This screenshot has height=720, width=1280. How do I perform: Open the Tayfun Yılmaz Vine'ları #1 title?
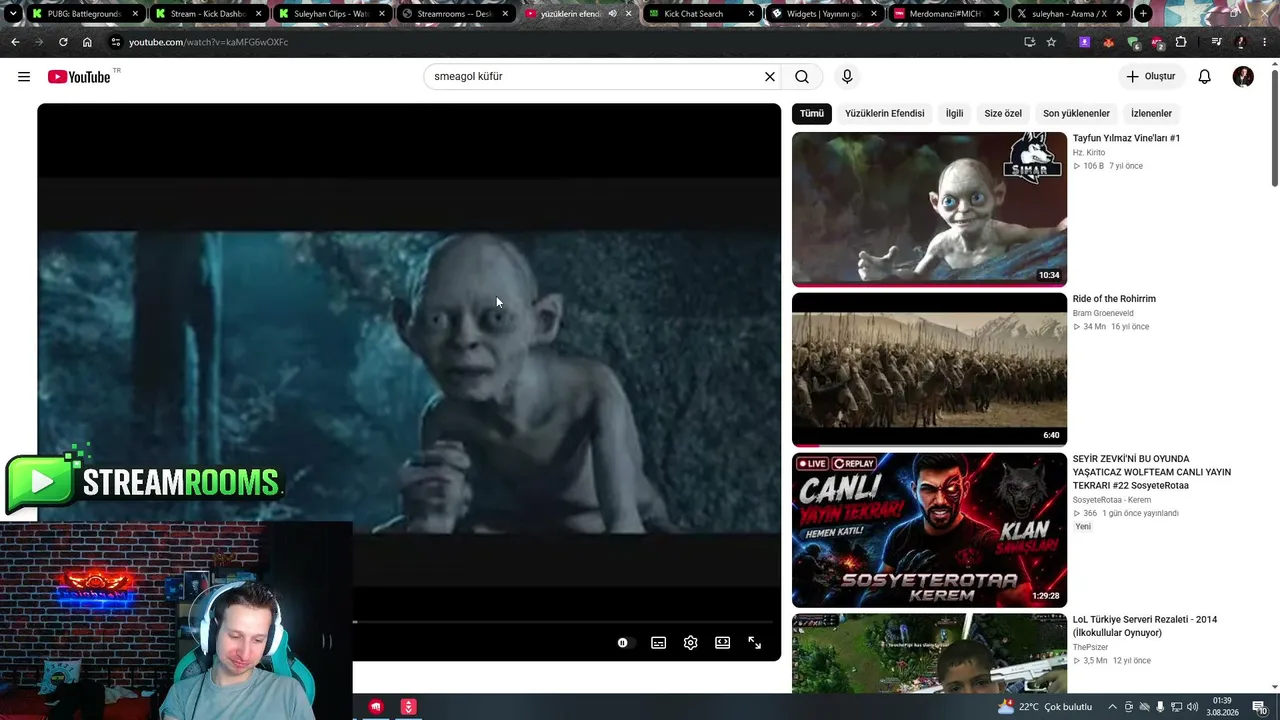click(x=1126, y=139)
